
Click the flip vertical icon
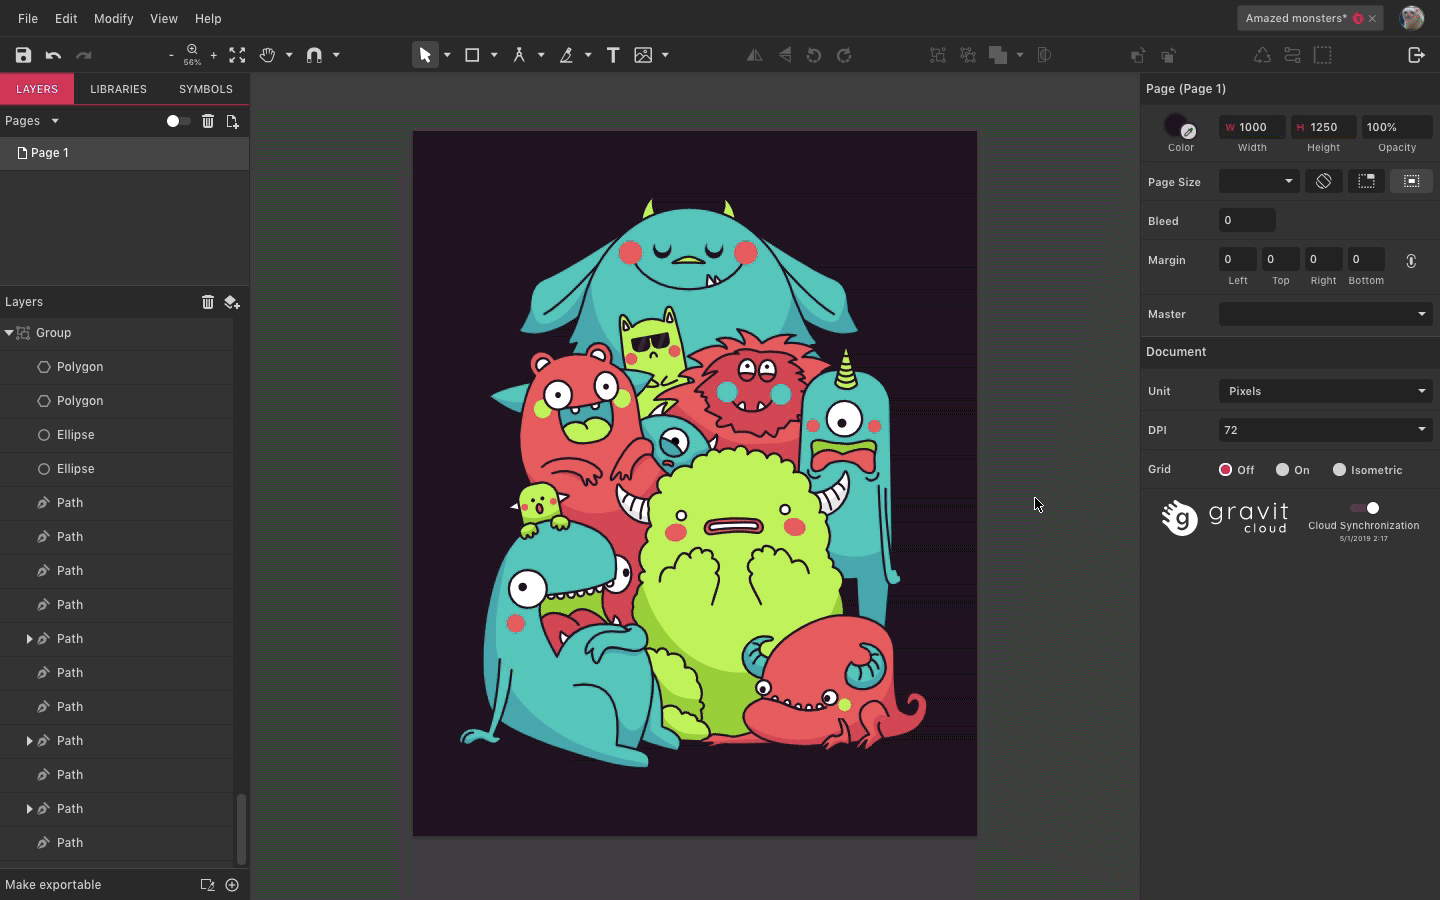click(785, 55)
